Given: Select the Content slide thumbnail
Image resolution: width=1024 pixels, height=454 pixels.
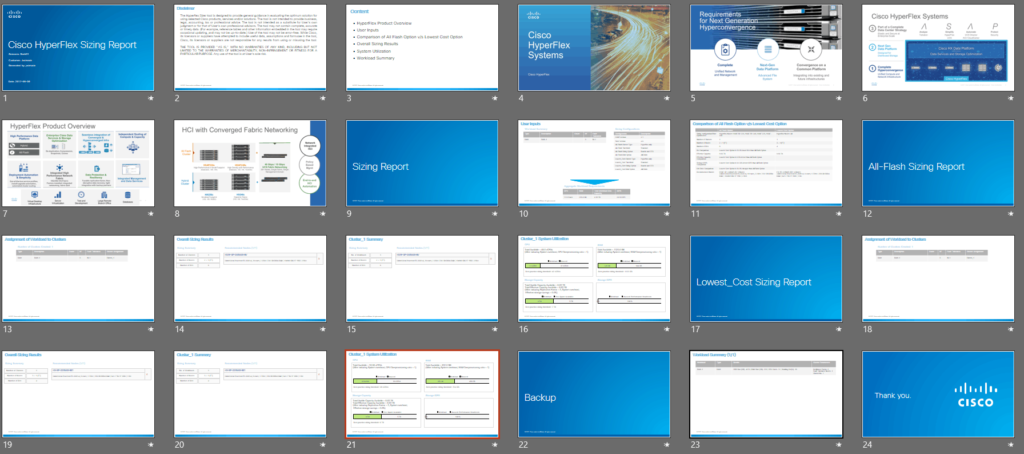Looking at the screenshot, I should click(x=423, y=48).
